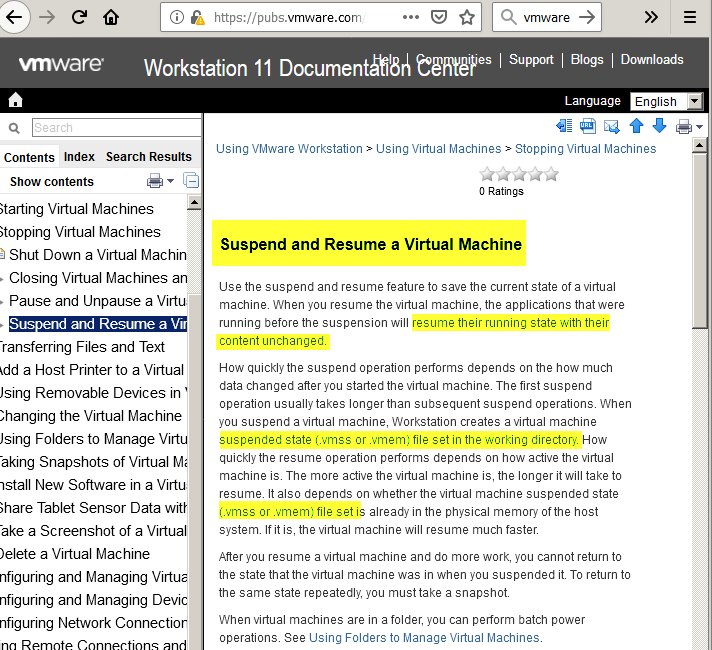Open the Downloads header link
This screenshot has height=650, width=712.
tap(652, 60)
